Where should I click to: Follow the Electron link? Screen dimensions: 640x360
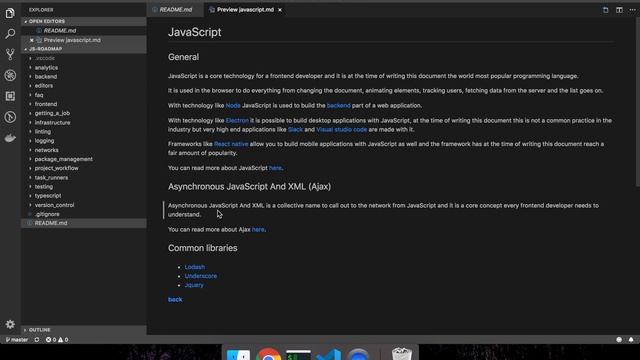click(237, 120)
